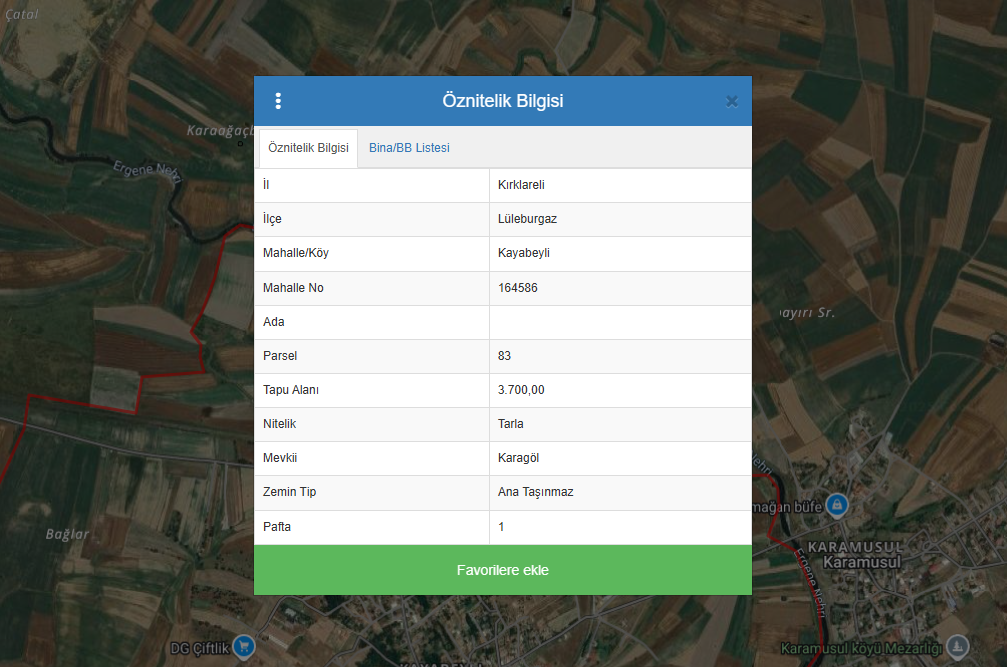The height and width of the screenshot is (667, 1007).
Task: Select the Öznitelik Bilgisi tab
Action: [308, 148]
